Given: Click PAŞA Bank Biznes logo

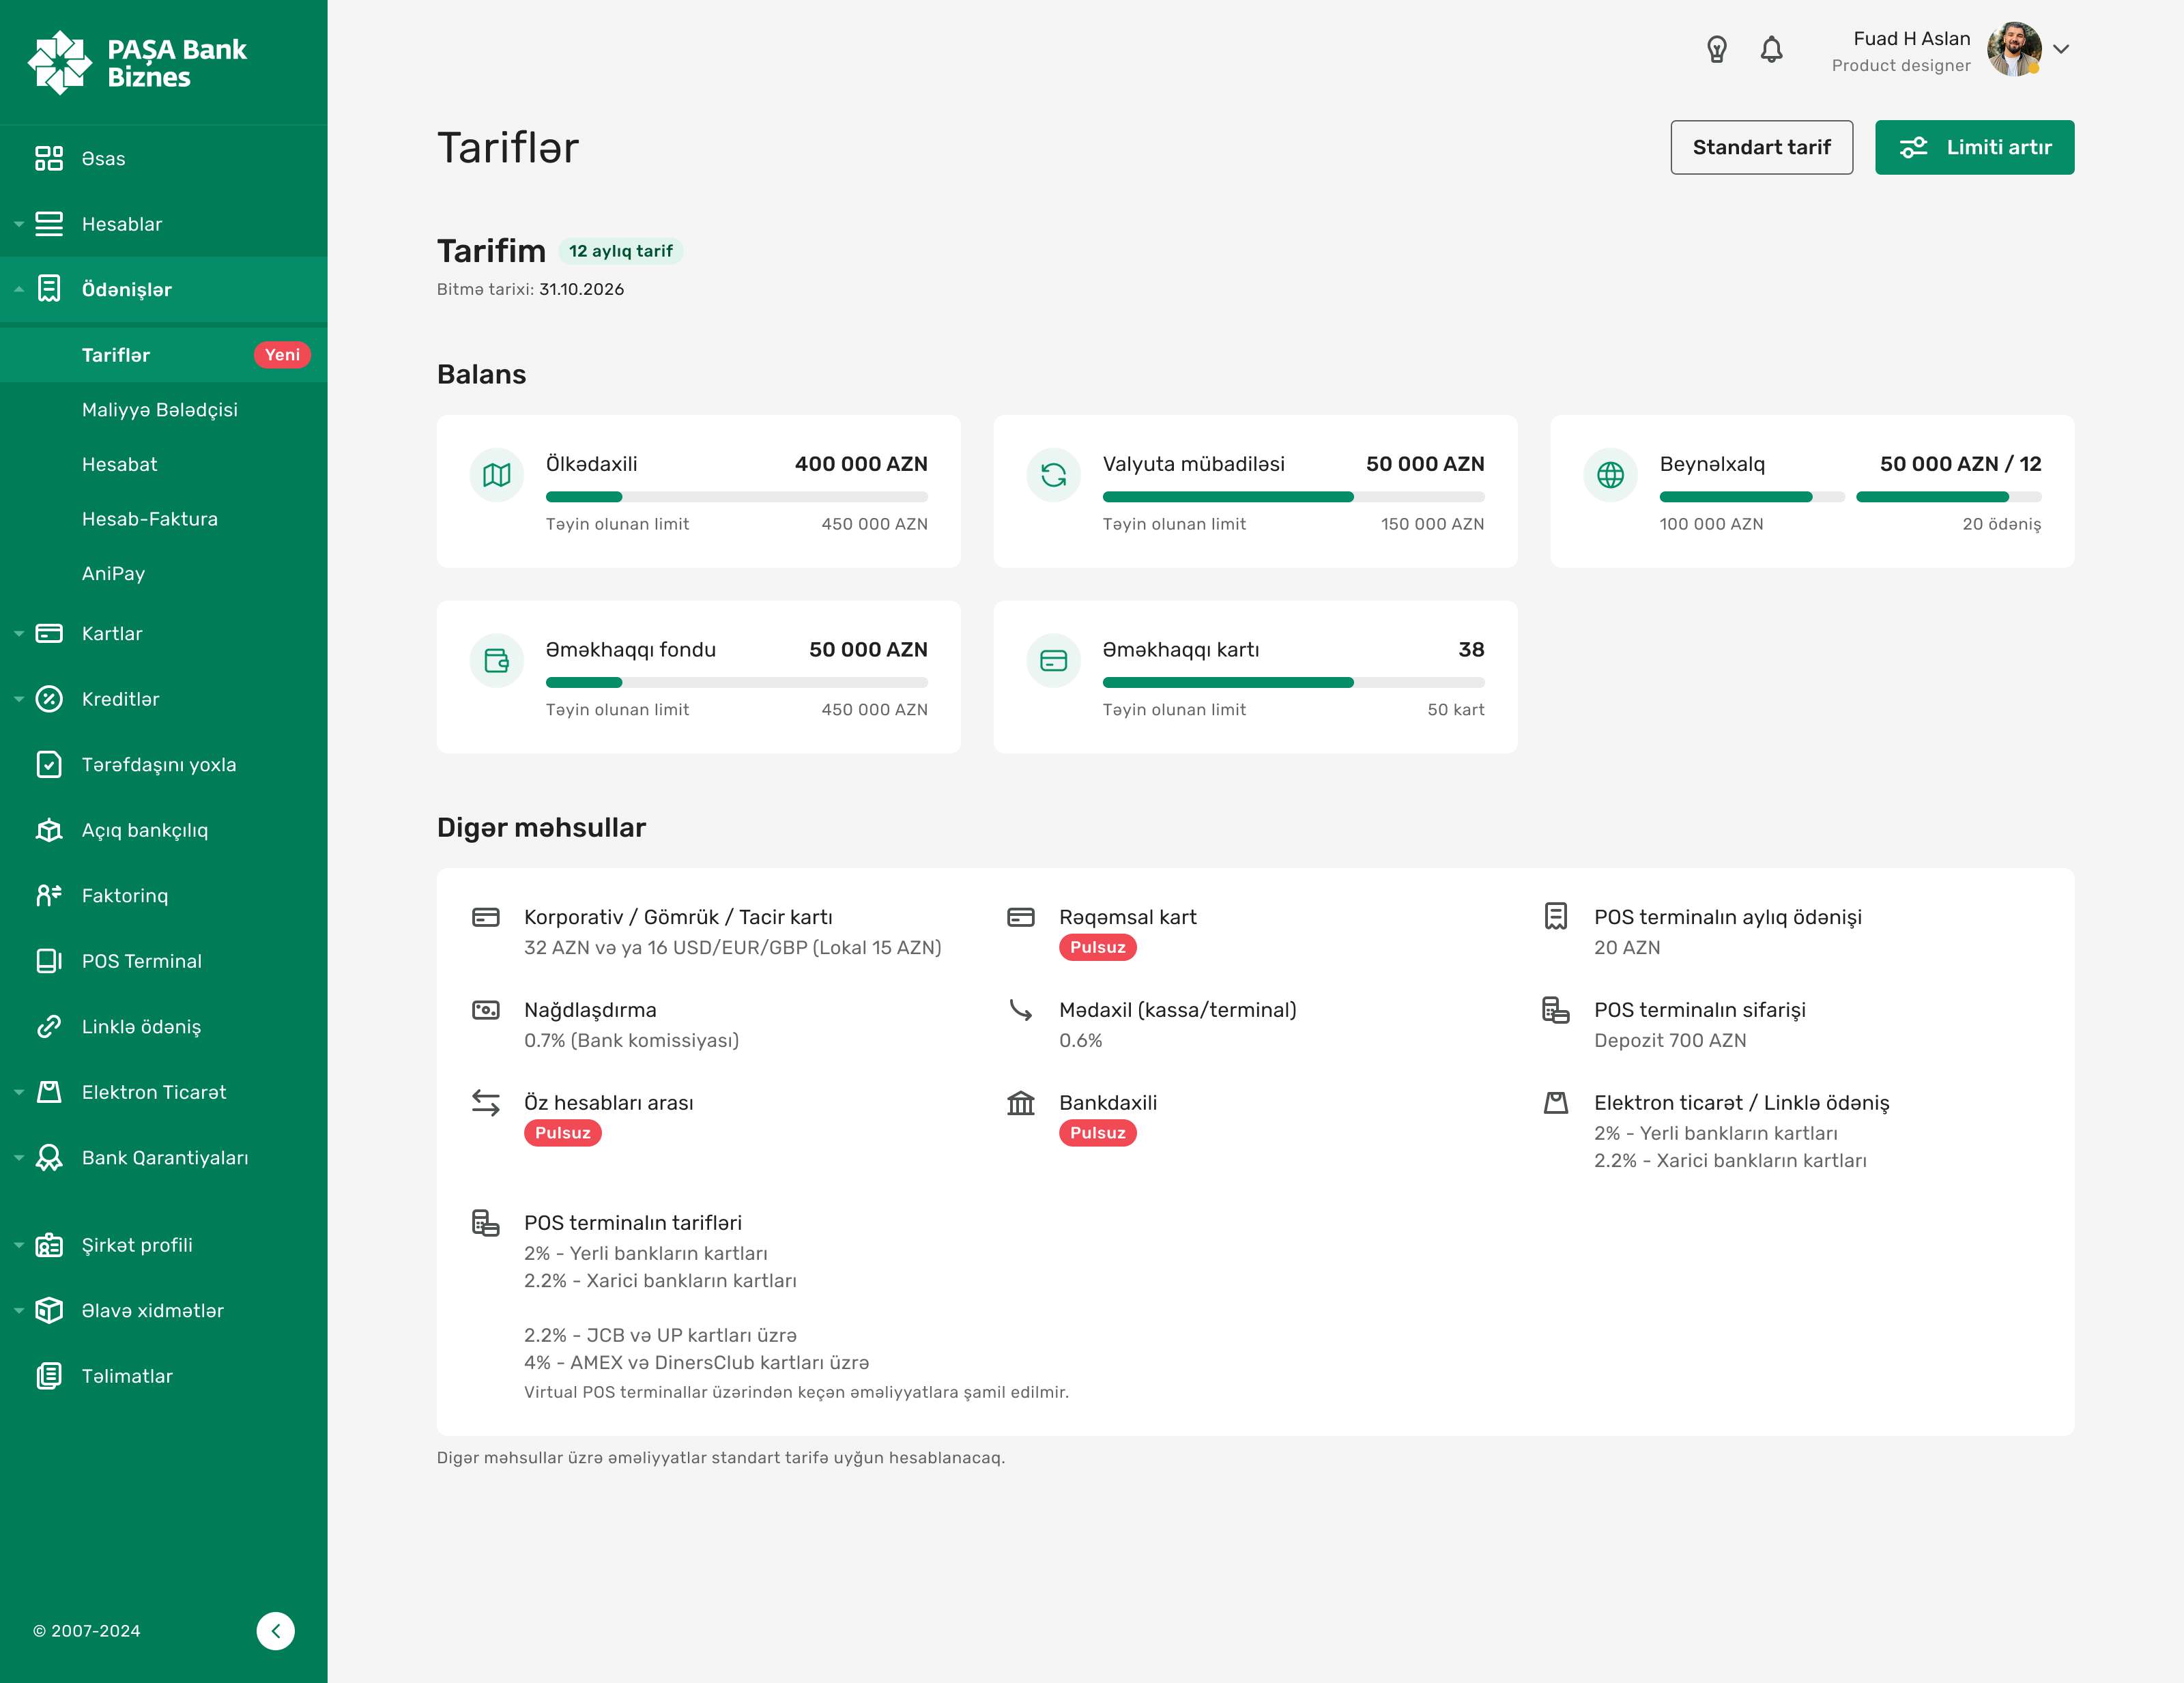Looking at the screenshot, I should pyautogui.click(x=137, y=62).
